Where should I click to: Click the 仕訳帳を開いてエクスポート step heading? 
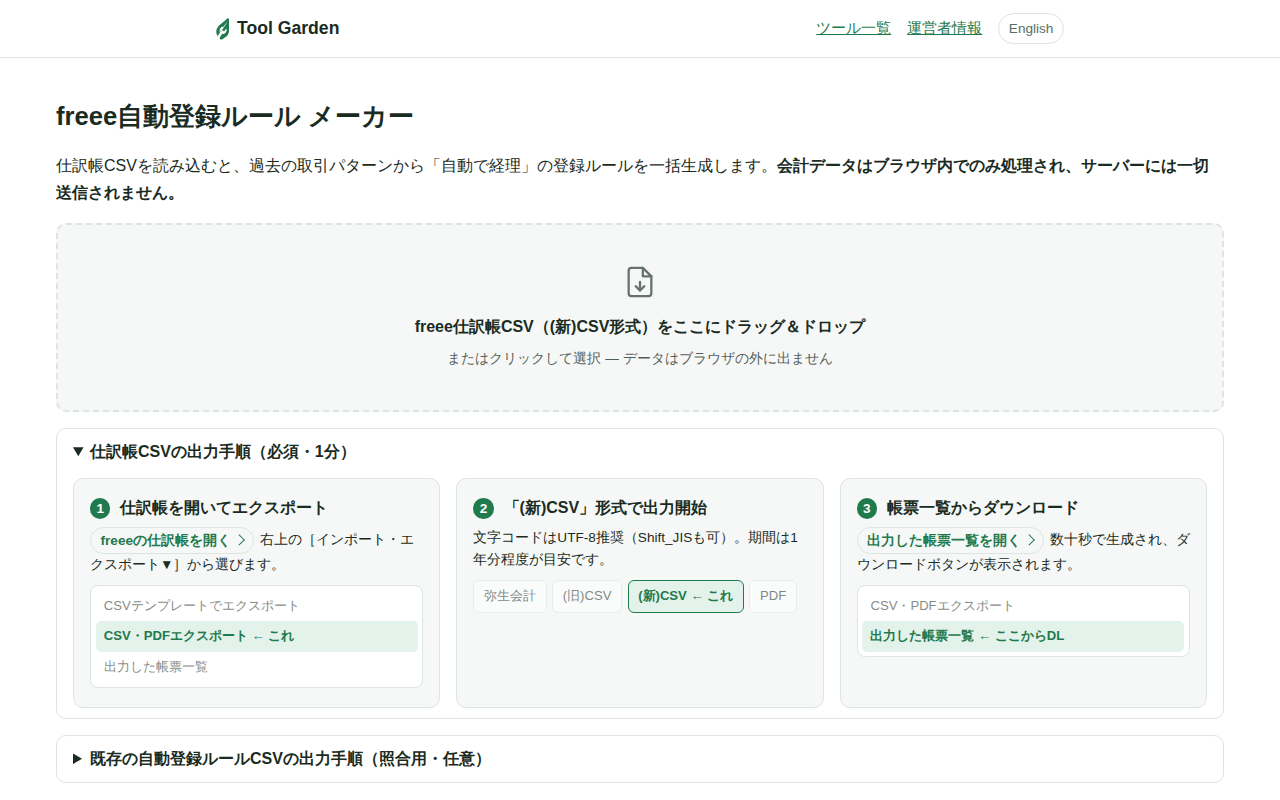coord(223,508)
